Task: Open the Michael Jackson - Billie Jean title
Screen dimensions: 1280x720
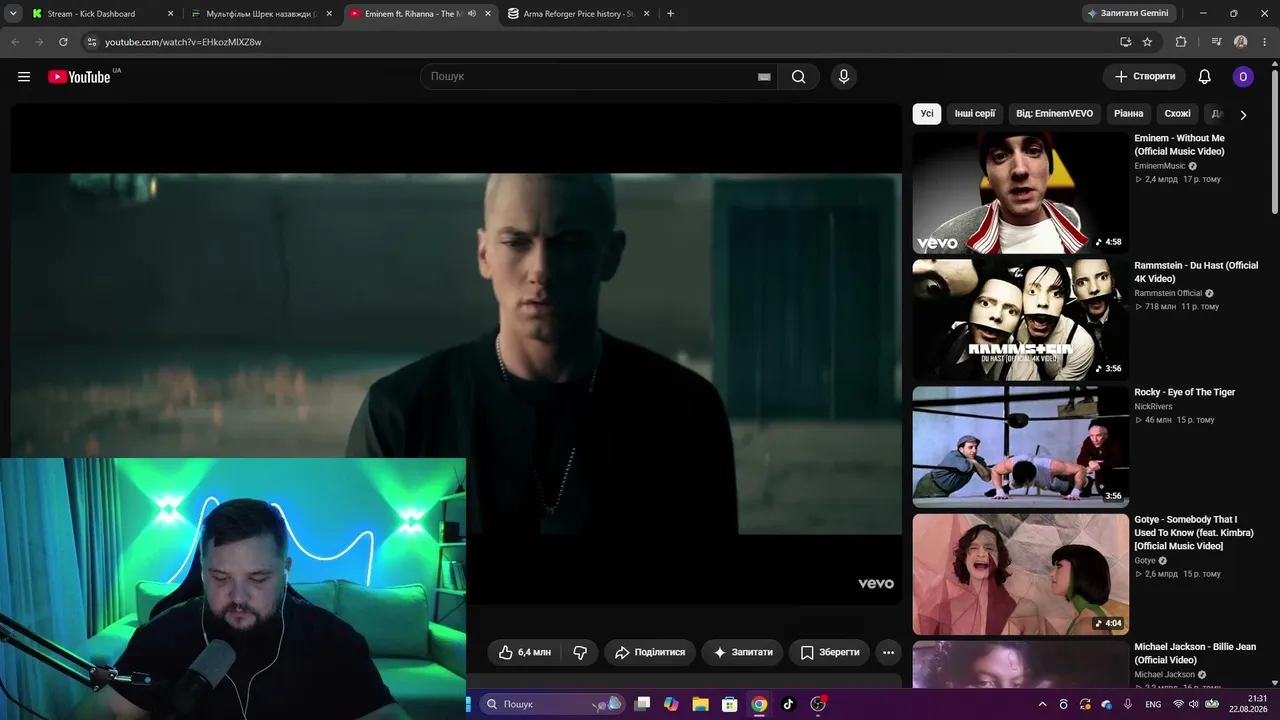Action: (1195, 654)
